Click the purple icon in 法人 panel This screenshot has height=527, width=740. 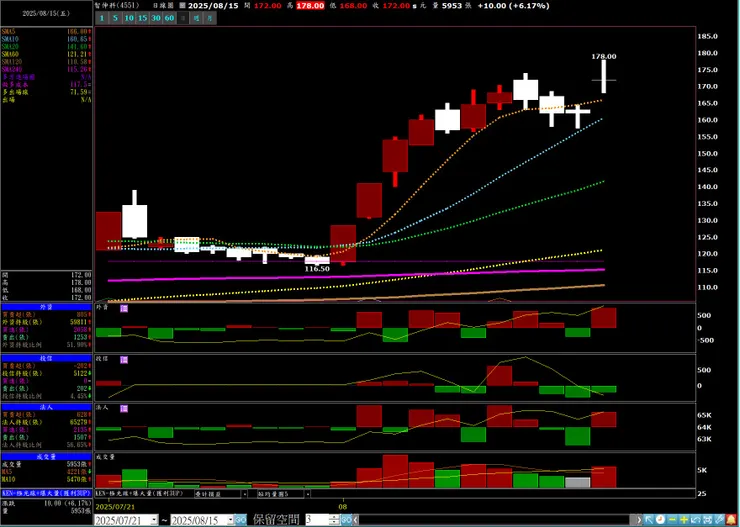coord(124,409)
